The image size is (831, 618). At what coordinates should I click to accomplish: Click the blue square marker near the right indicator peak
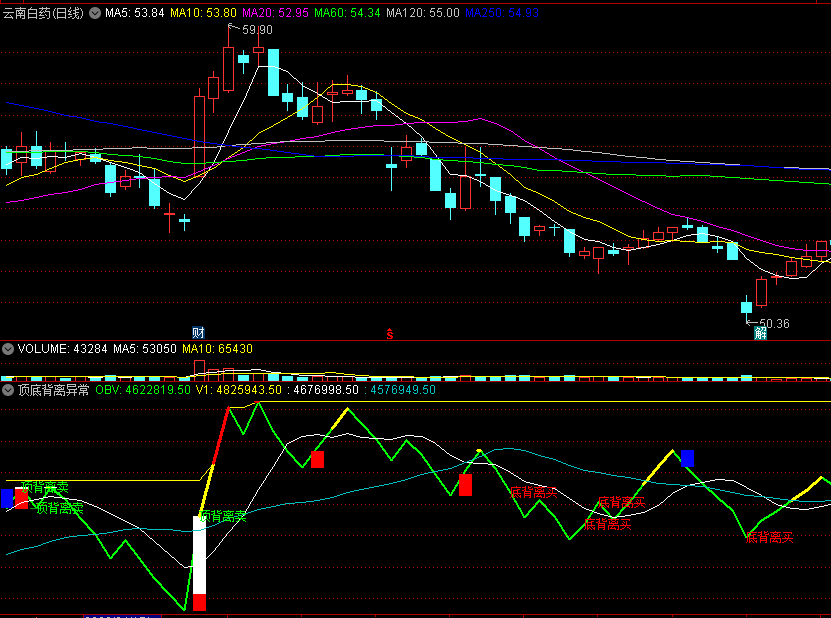point(687,458)
